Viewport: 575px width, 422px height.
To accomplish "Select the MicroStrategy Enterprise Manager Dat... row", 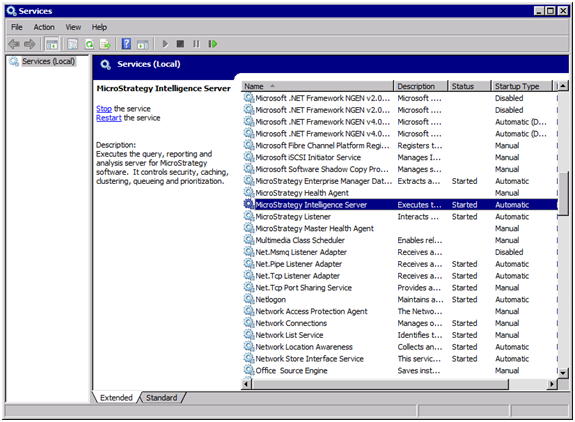I will pyautogui.click(x=400, y=181).
